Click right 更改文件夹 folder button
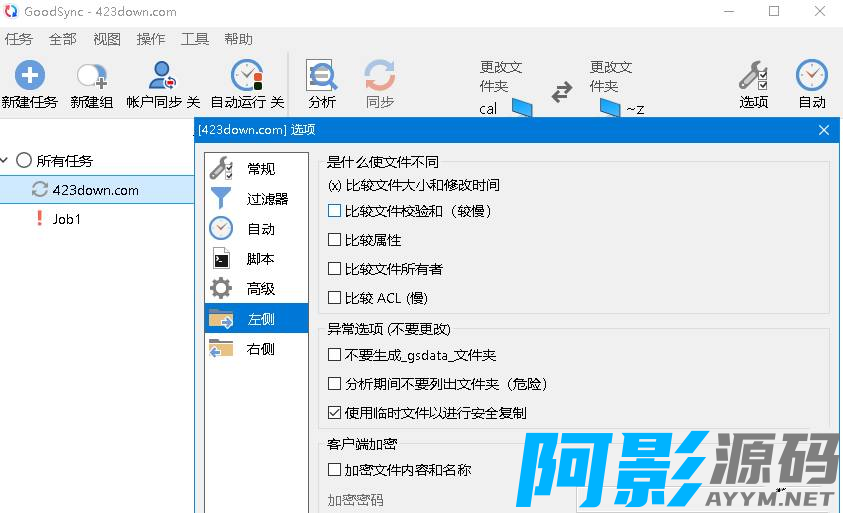 (x=611, y=76)
